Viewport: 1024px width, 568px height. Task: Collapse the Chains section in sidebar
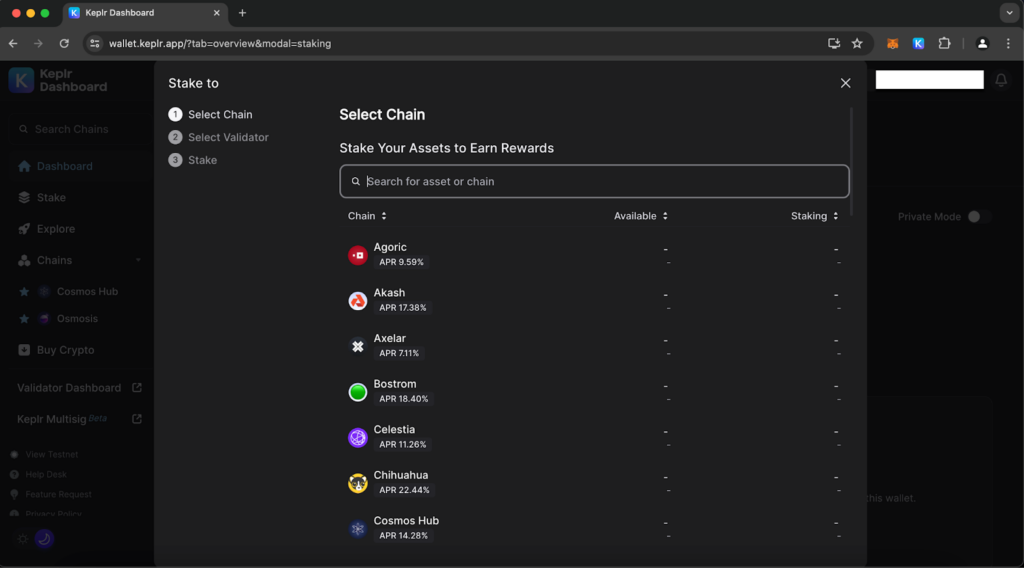click(x=138, y=260)
